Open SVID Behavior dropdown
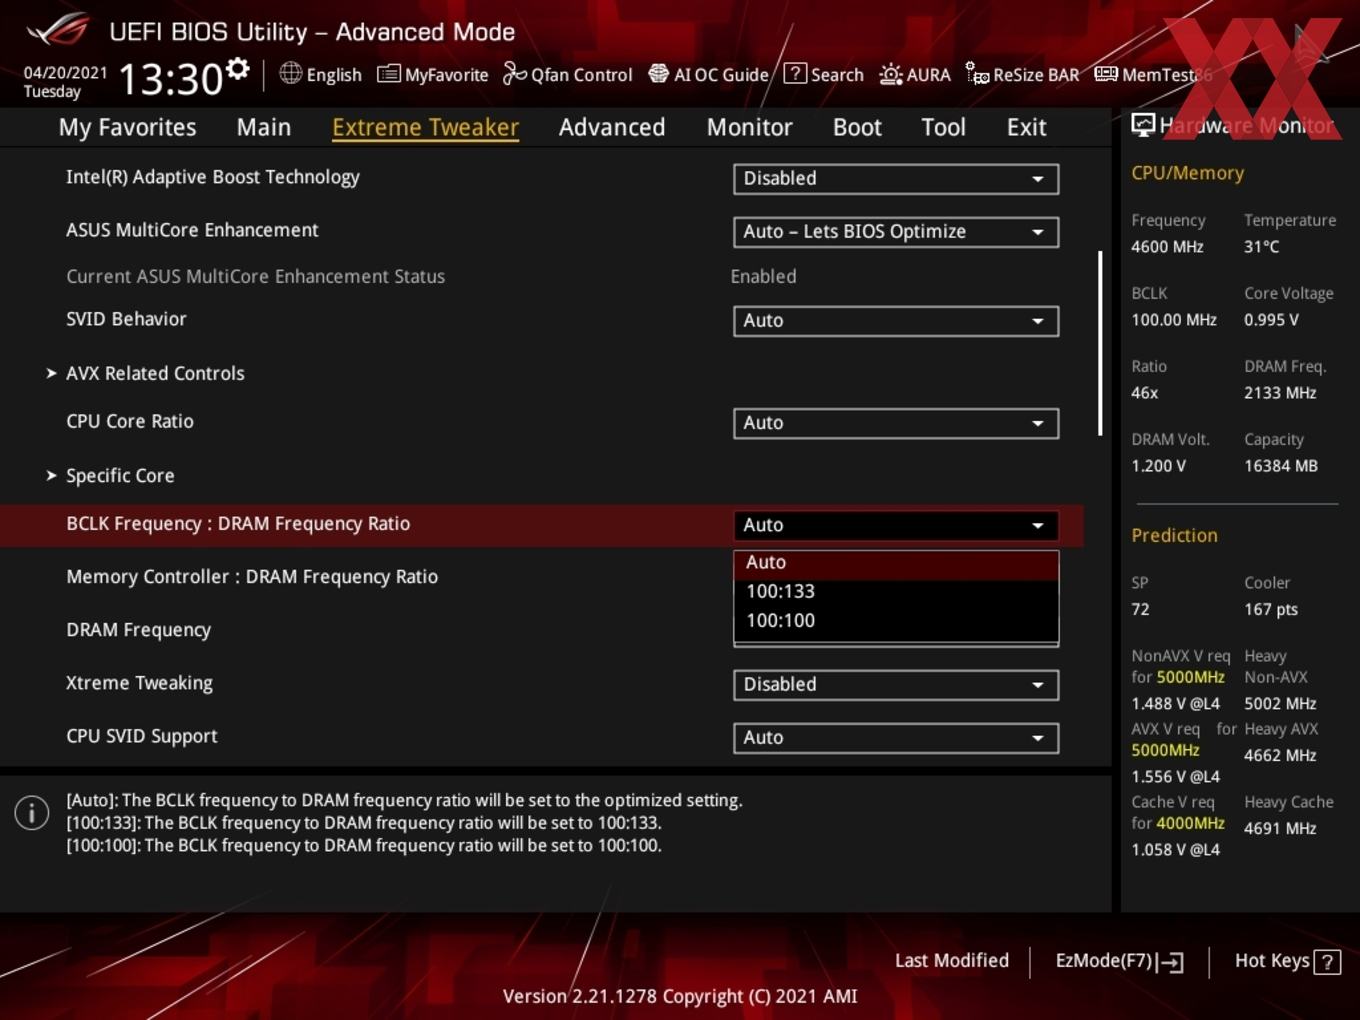Image resolution: width=1360 pixels, height=1020 pixels. click(x=896, y=320)
